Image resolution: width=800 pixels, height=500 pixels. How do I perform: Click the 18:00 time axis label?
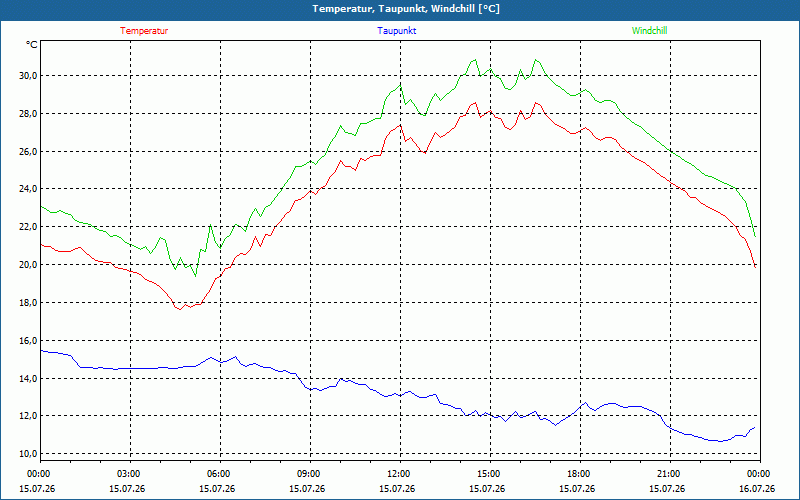click(578, 474)
